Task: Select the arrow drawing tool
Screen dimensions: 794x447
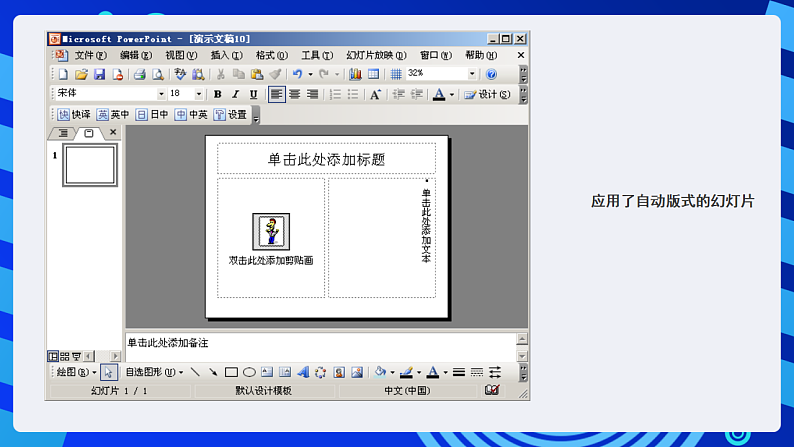Action: (213, 373)
